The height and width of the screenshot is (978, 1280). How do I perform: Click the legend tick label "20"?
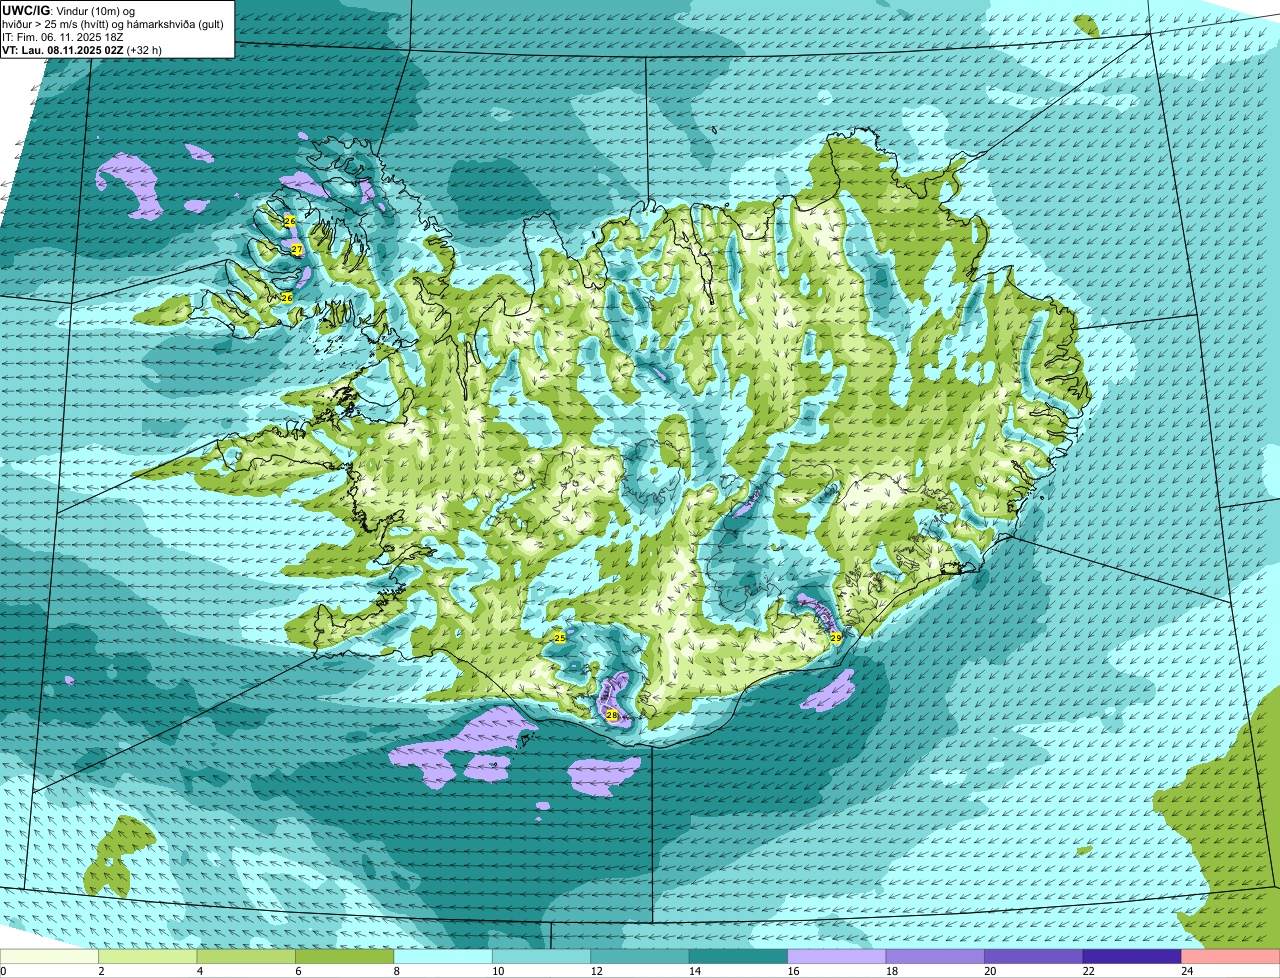[989, 971]
